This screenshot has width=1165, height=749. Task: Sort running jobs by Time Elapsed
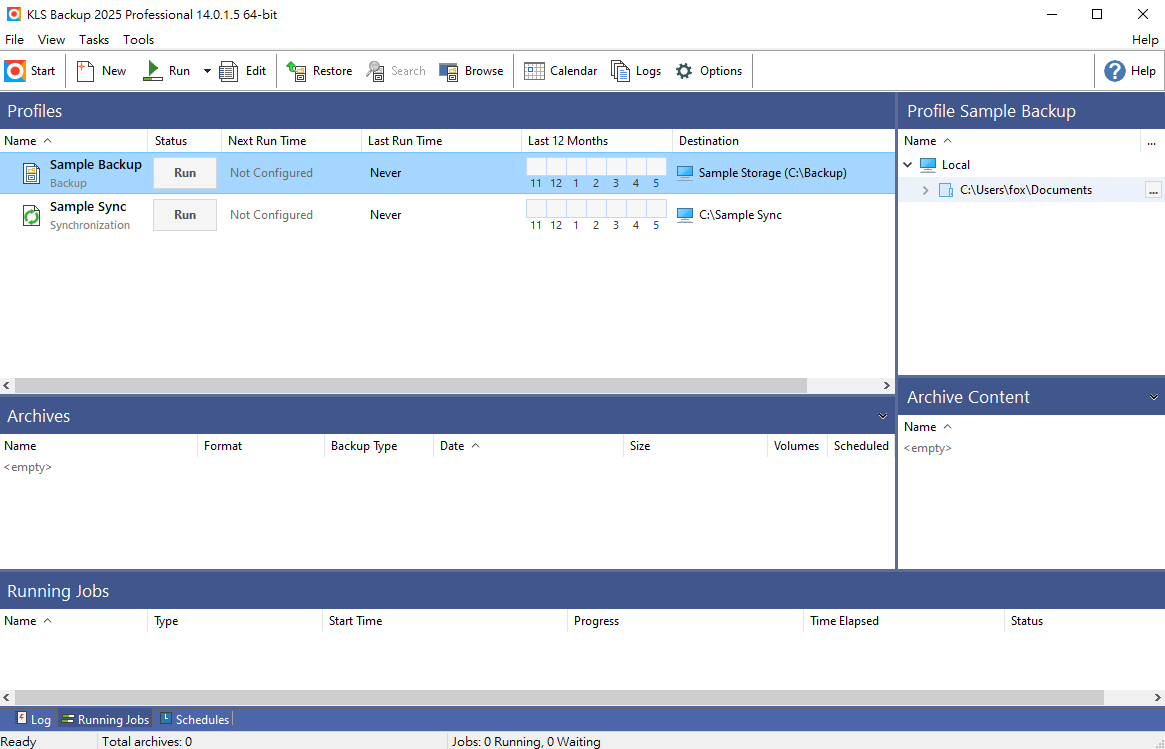[x=903, y=621]
